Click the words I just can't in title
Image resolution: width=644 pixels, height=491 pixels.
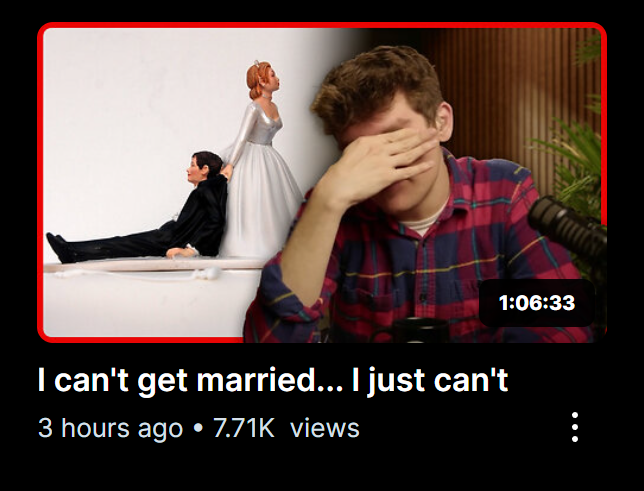click(x=430, y=381)
